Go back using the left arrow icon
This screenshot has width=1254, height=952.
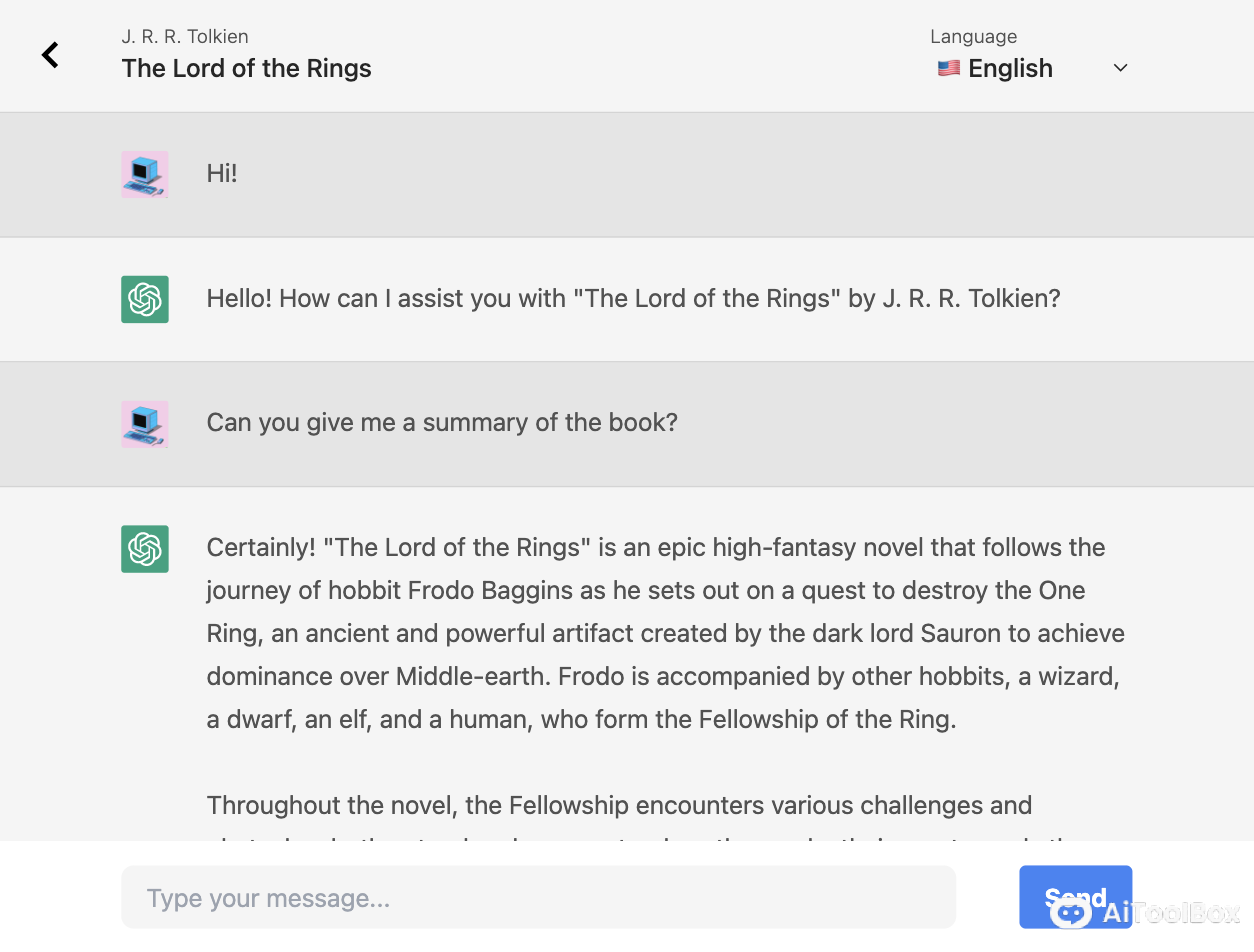(50, 55)
